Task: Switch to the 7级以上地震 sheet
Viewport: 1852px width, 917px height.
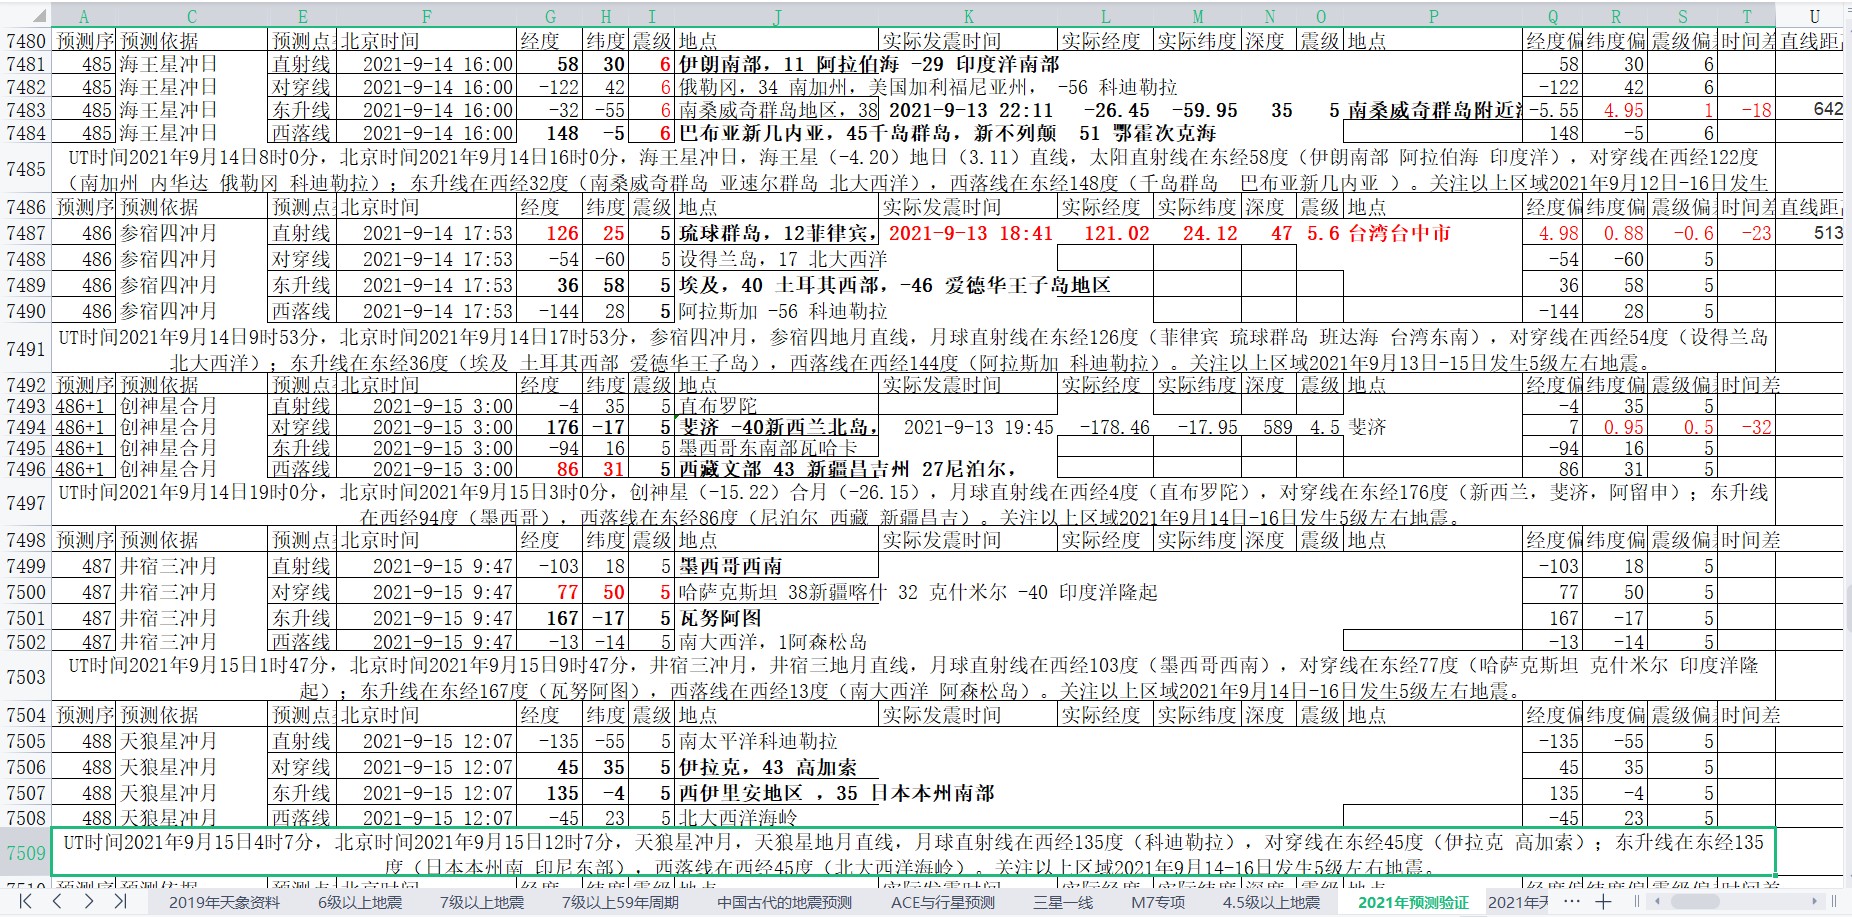Action: [482, 902]
